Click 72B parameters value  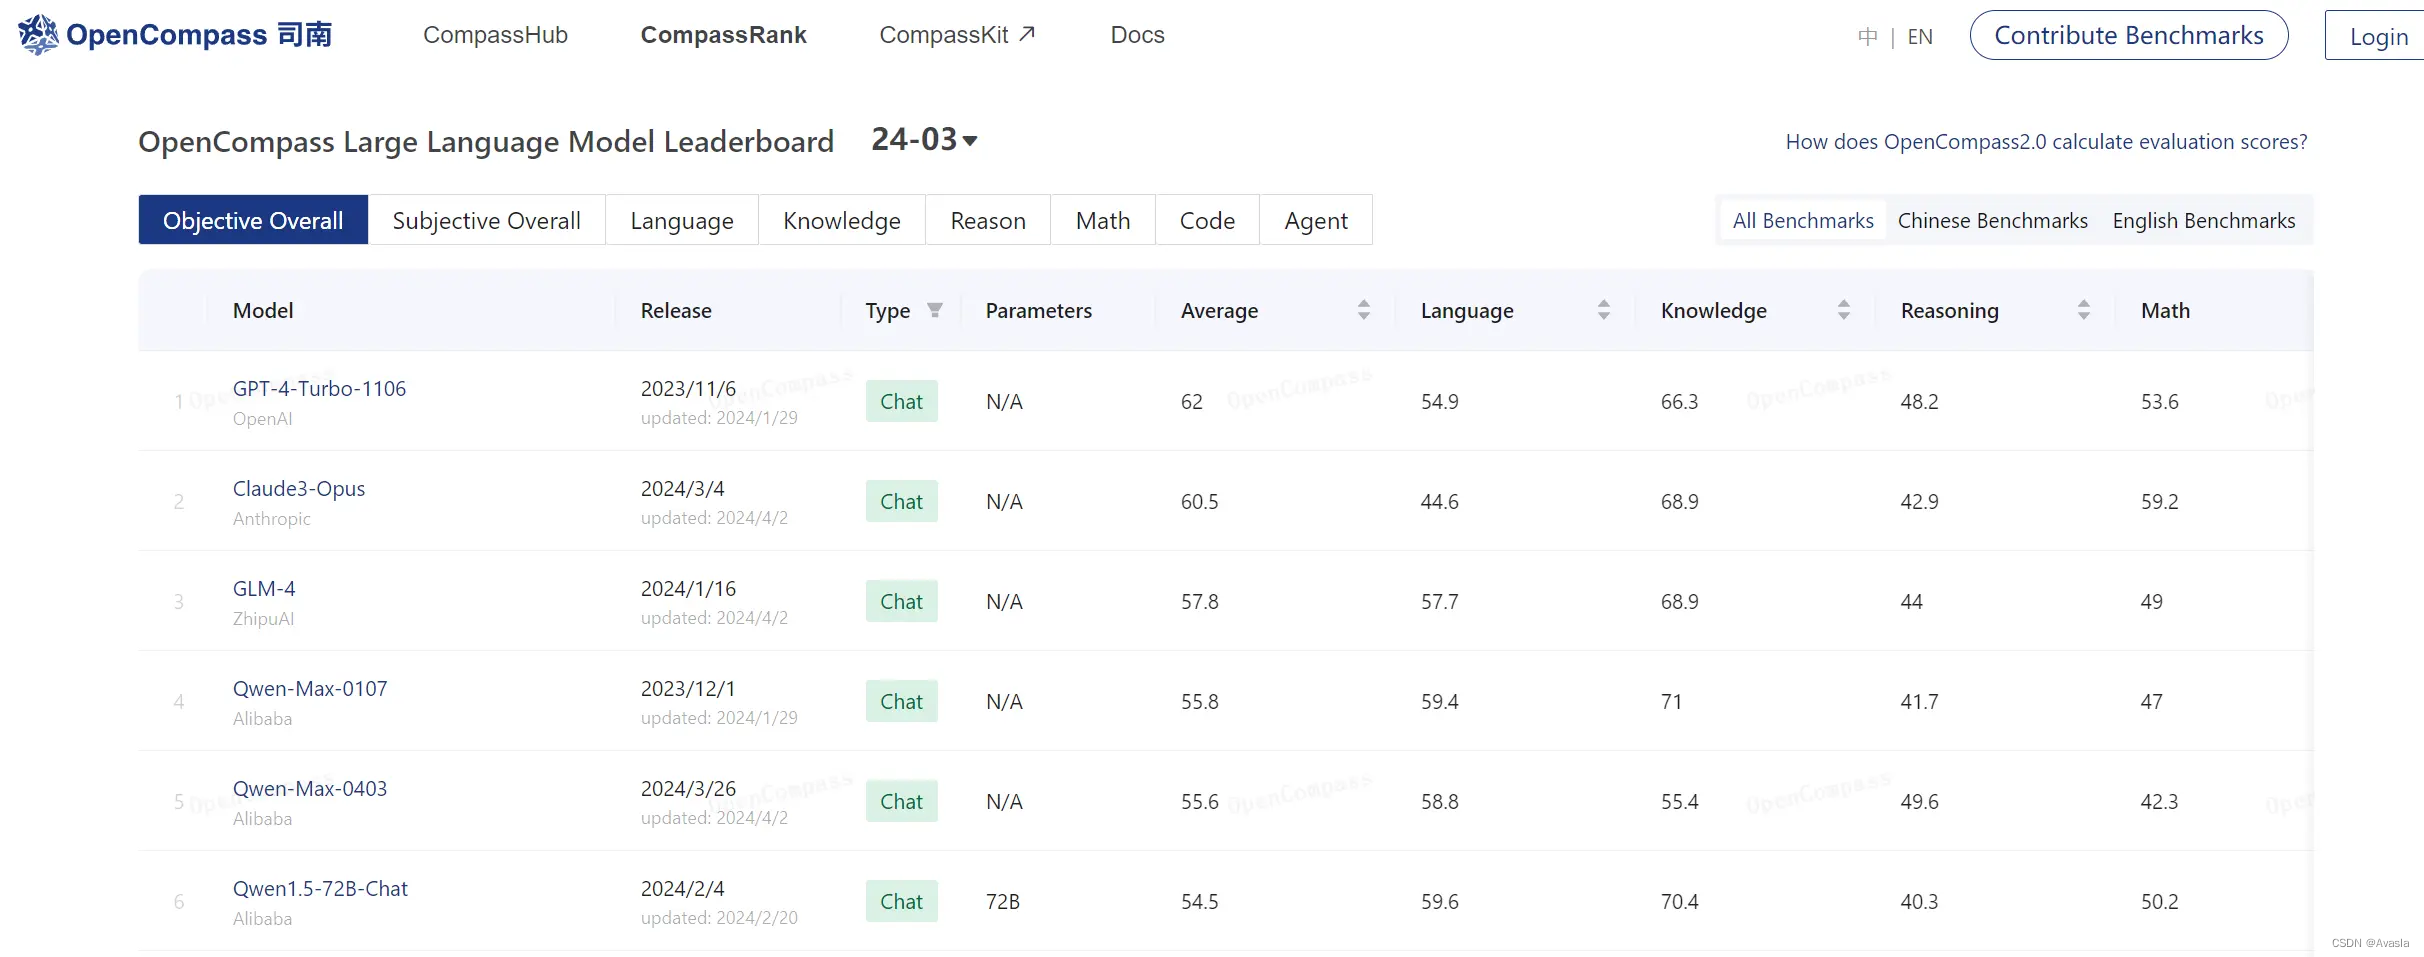point(1003,901)
